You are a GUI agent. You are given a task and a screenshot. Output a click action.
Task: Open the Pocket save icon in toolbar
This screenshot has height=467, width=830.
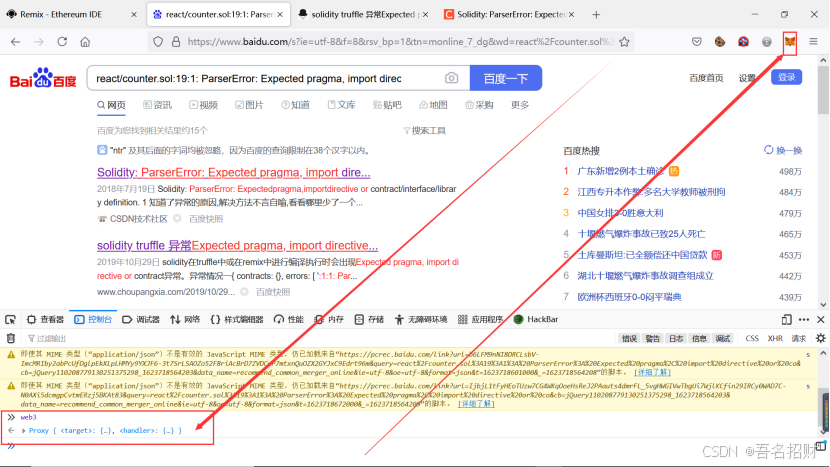coord(697,42)
